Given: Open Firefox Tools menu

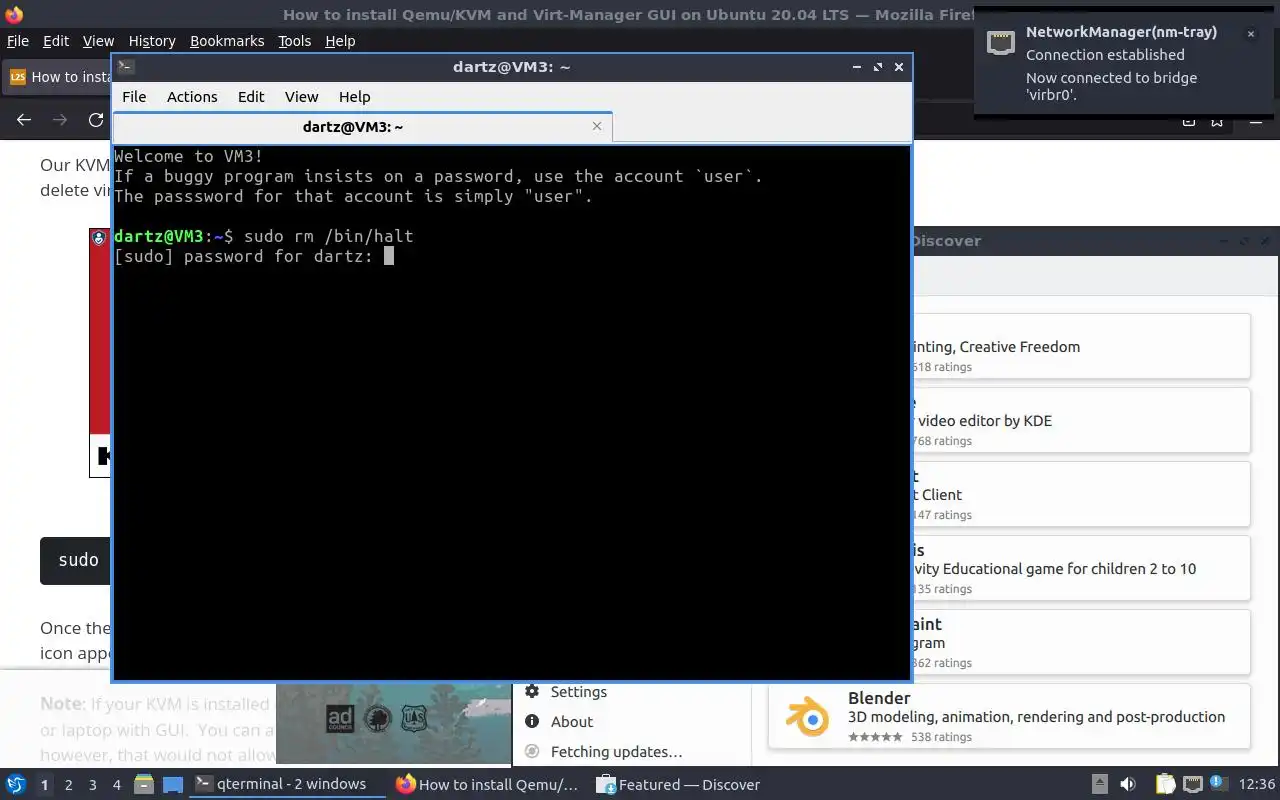Looking at the screenshot, I should (x=294, y=41).
